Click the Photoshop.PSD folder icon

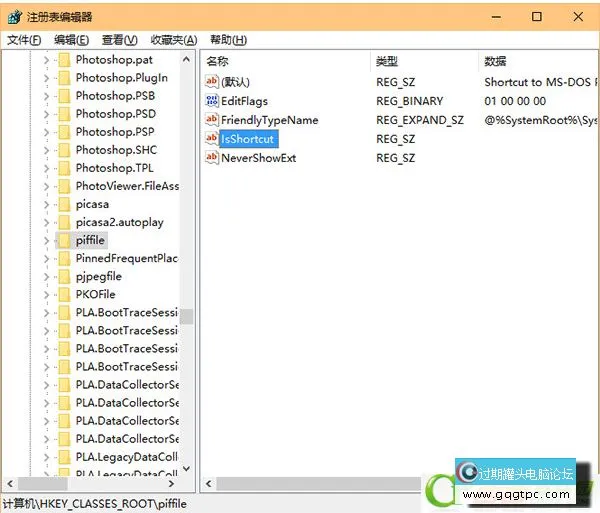tap(64, 114)
